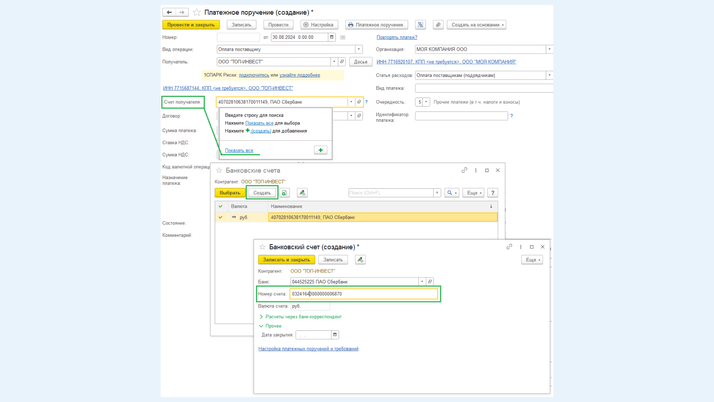
Task: Open calendar for Дата закрытия field
Action: [x=335, y=335]
